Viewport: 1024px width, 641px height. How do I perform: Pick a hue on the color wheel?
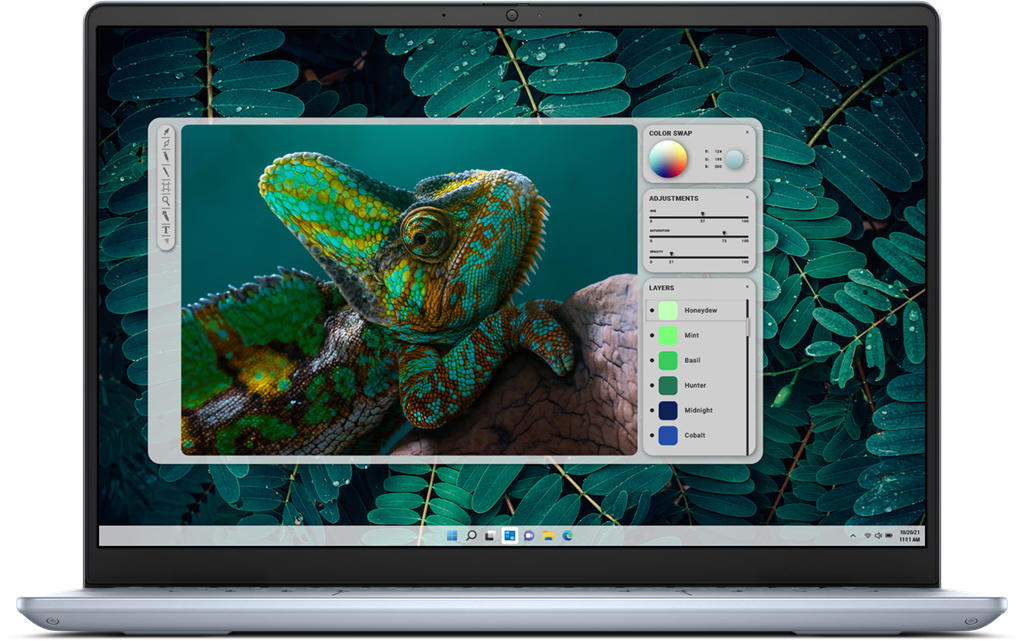coord(669,159)
